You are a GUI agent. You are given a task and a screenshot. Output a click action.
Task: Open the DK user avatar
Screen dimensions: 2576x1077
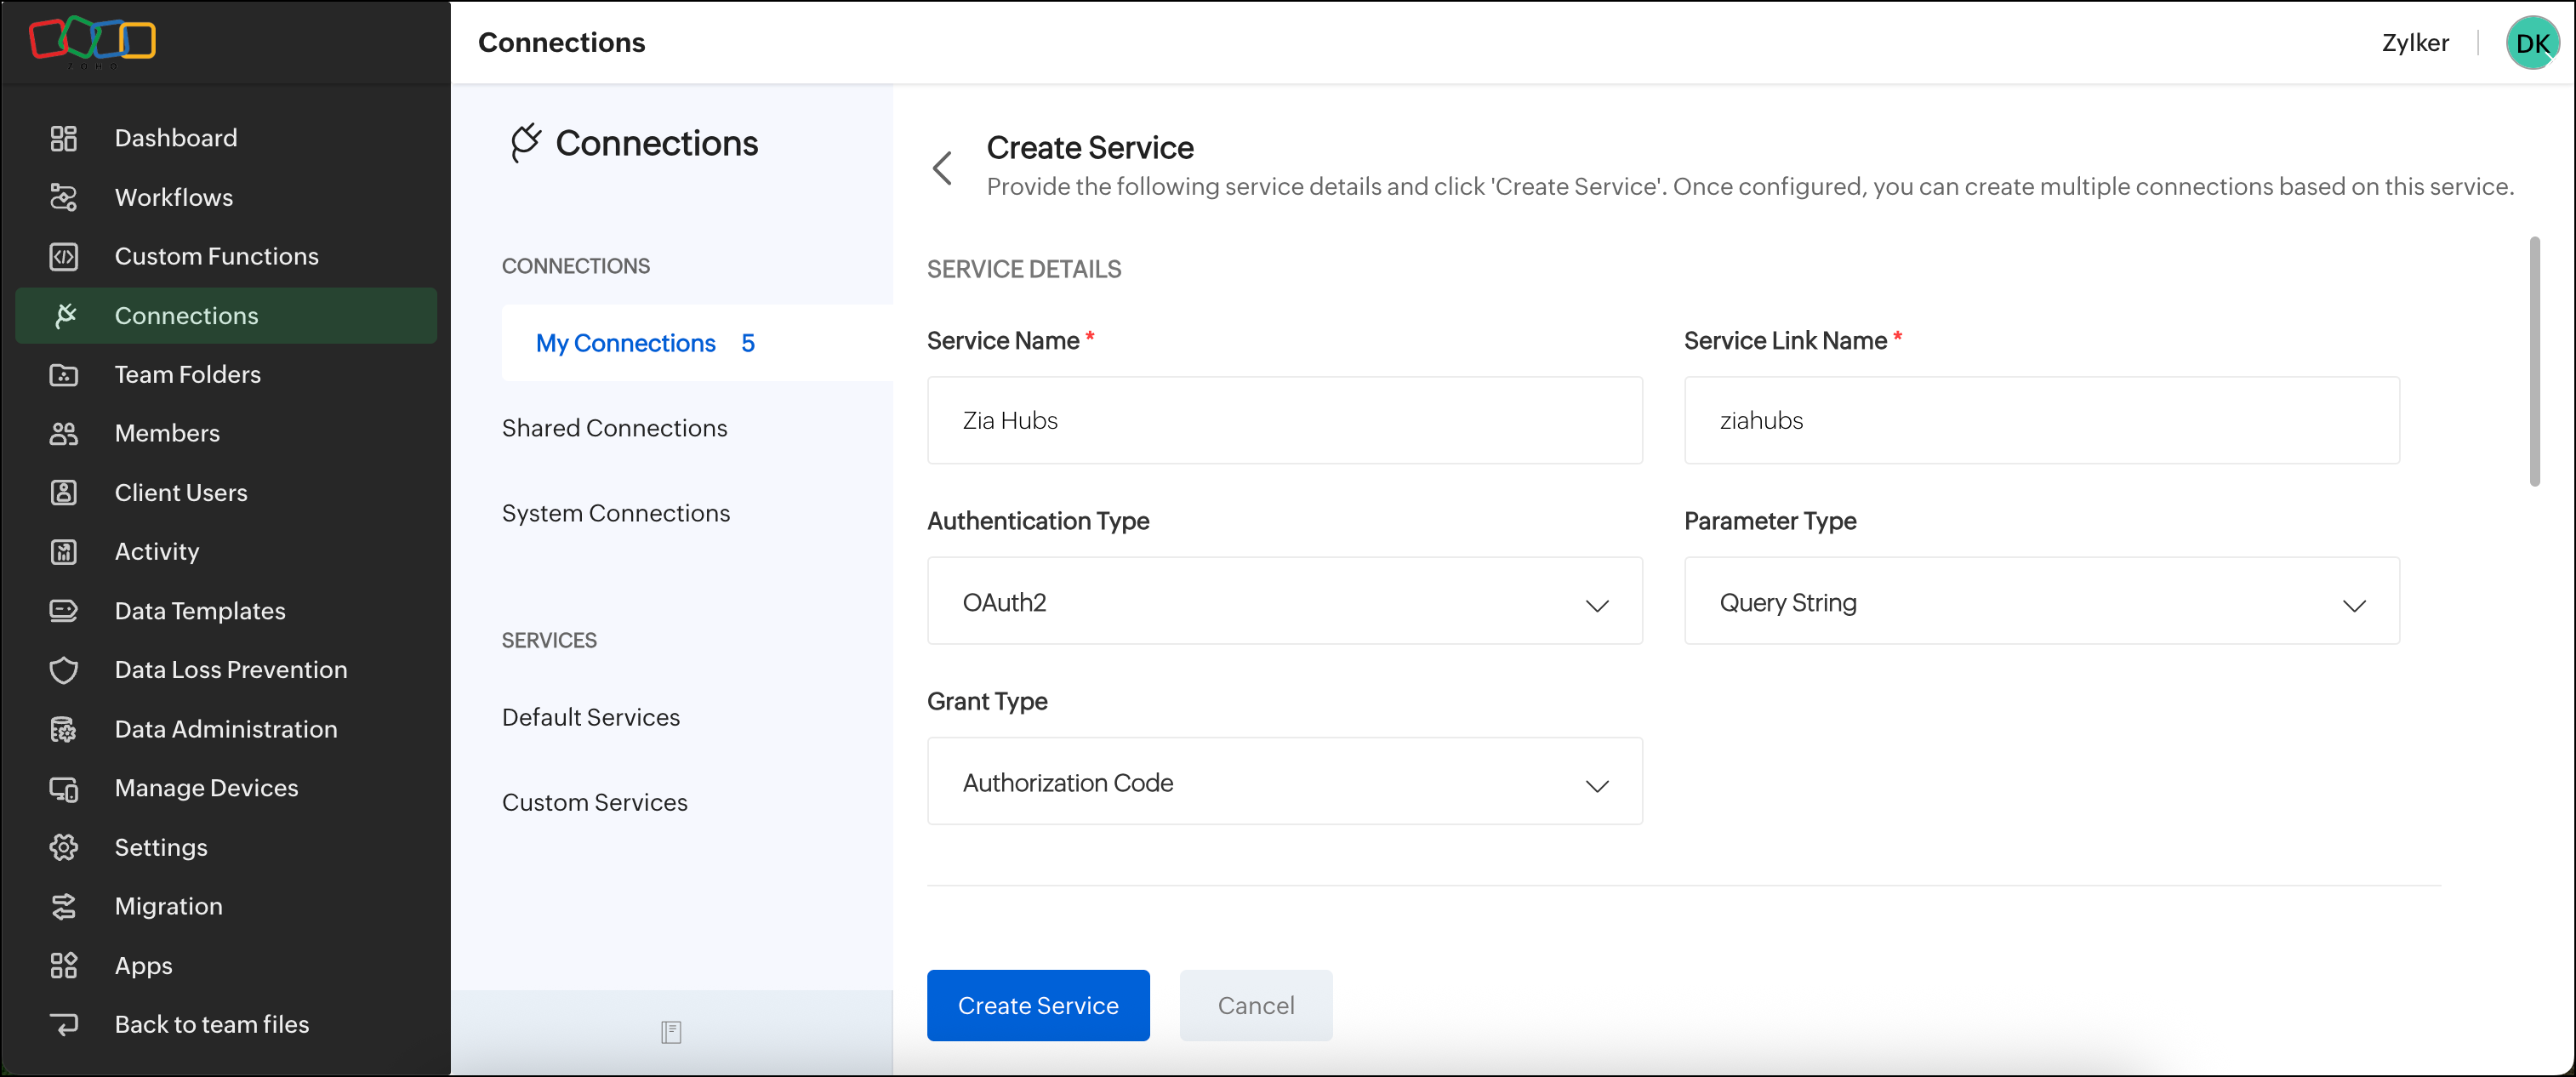pyautogui.click(x=2532, y=43)
